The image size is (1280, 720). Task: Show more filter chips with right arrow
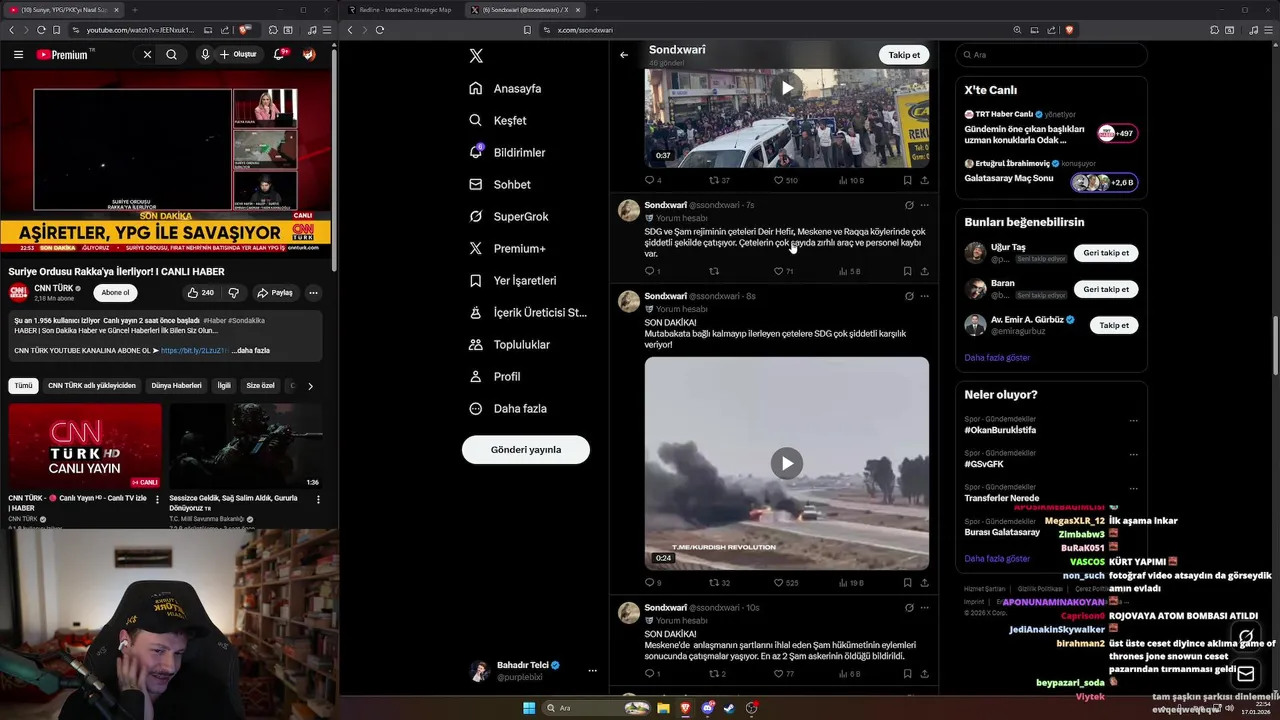click(310, 386)
